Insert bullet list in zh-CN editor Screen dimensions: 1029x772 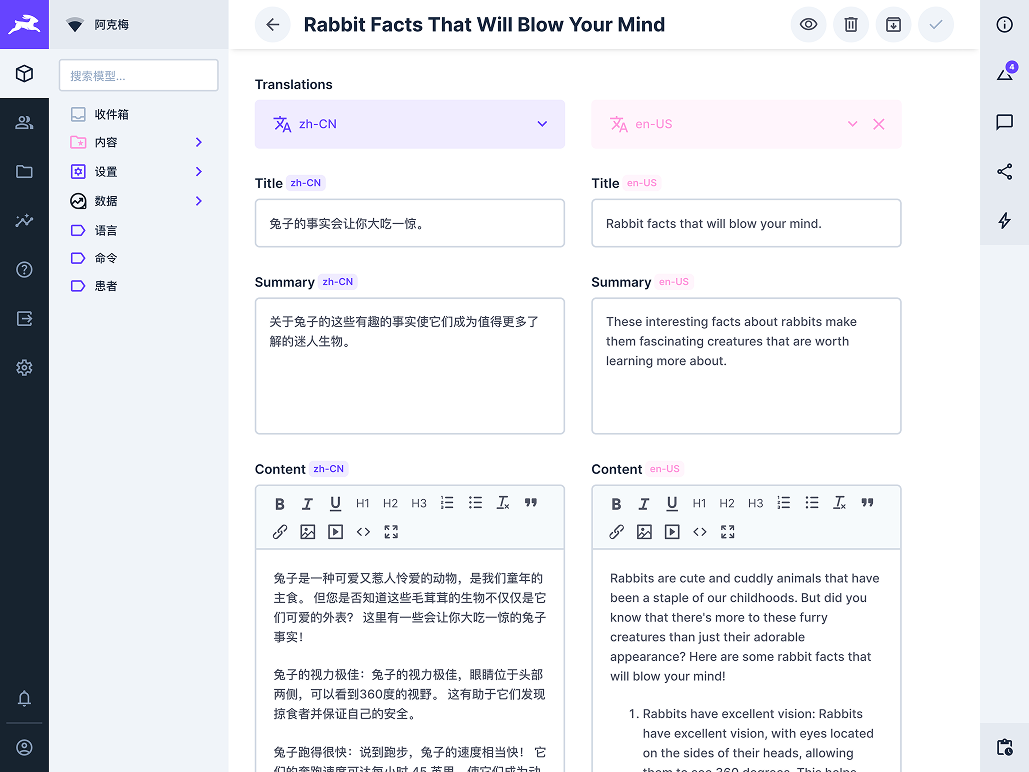click(475, 503)
